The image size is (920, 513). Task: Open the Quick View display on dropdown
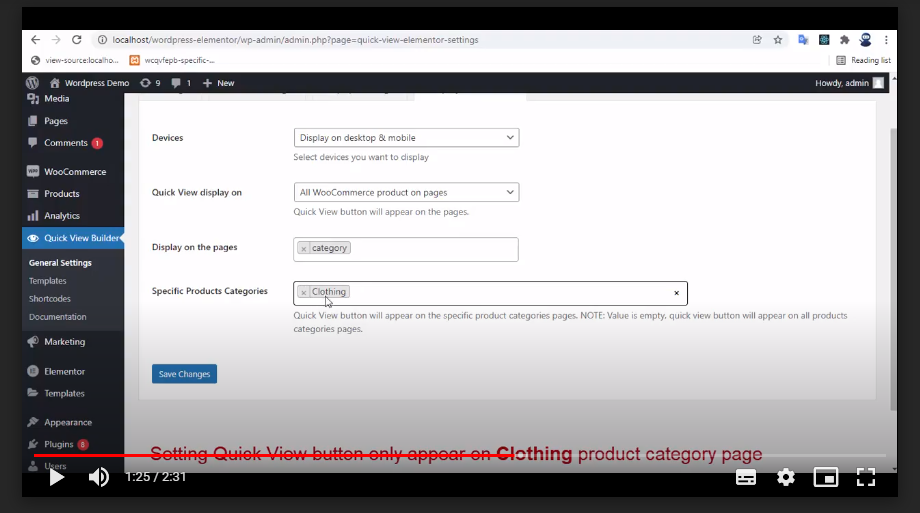click(406, 192)
